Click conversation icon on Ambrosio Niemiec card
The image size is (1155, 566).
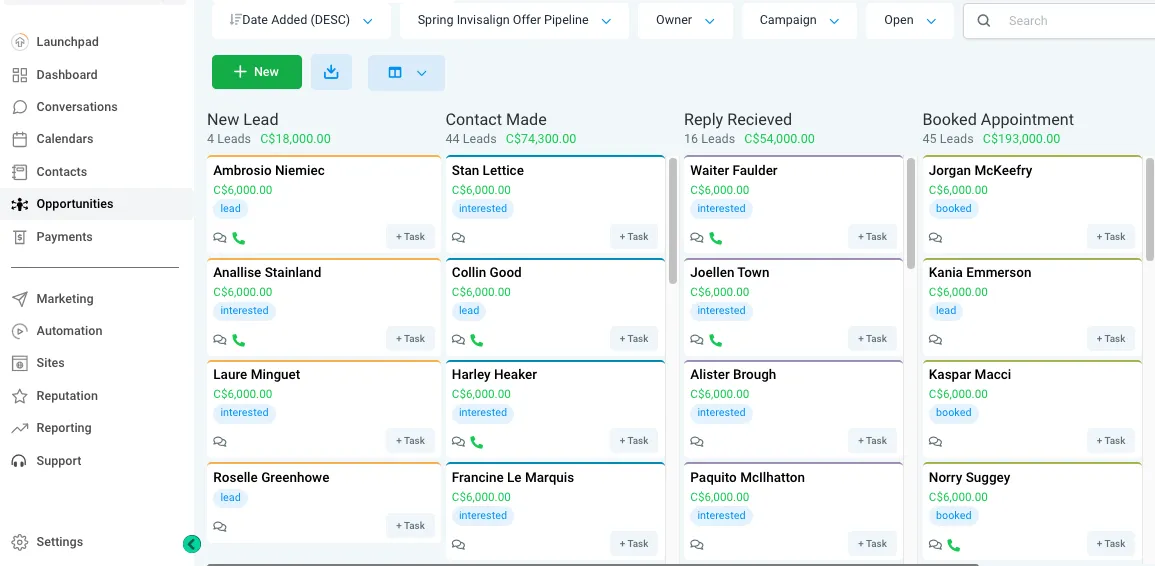220,237
